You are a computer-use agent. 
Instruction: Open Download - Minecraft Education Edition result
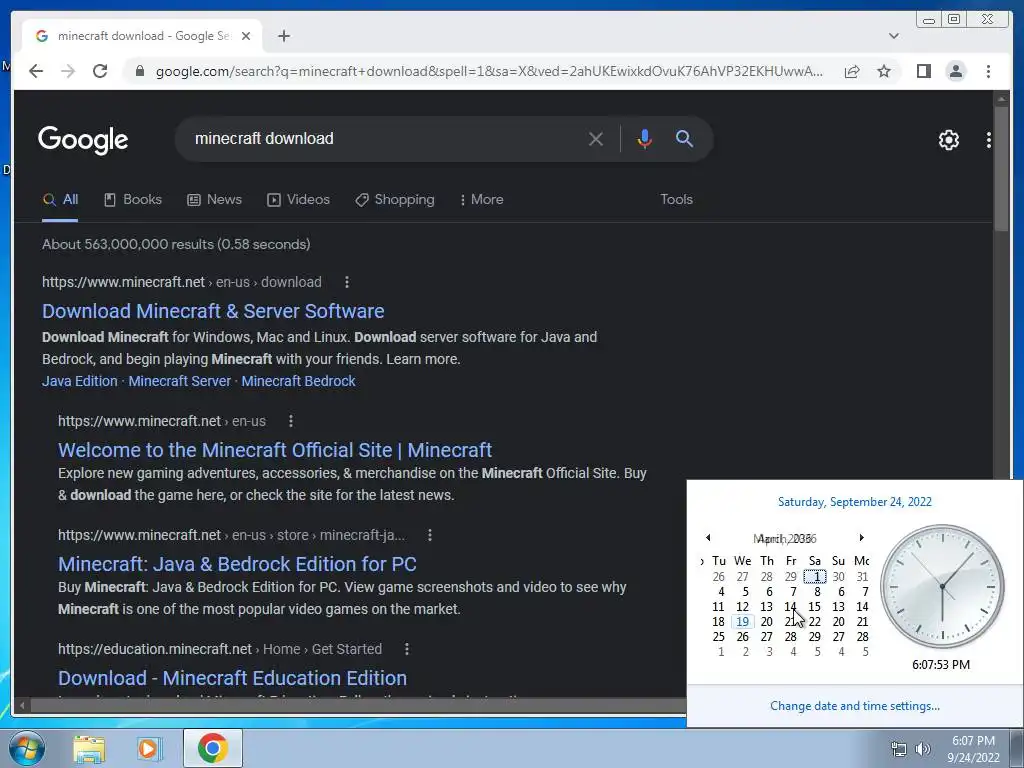[x=232, y=678]
